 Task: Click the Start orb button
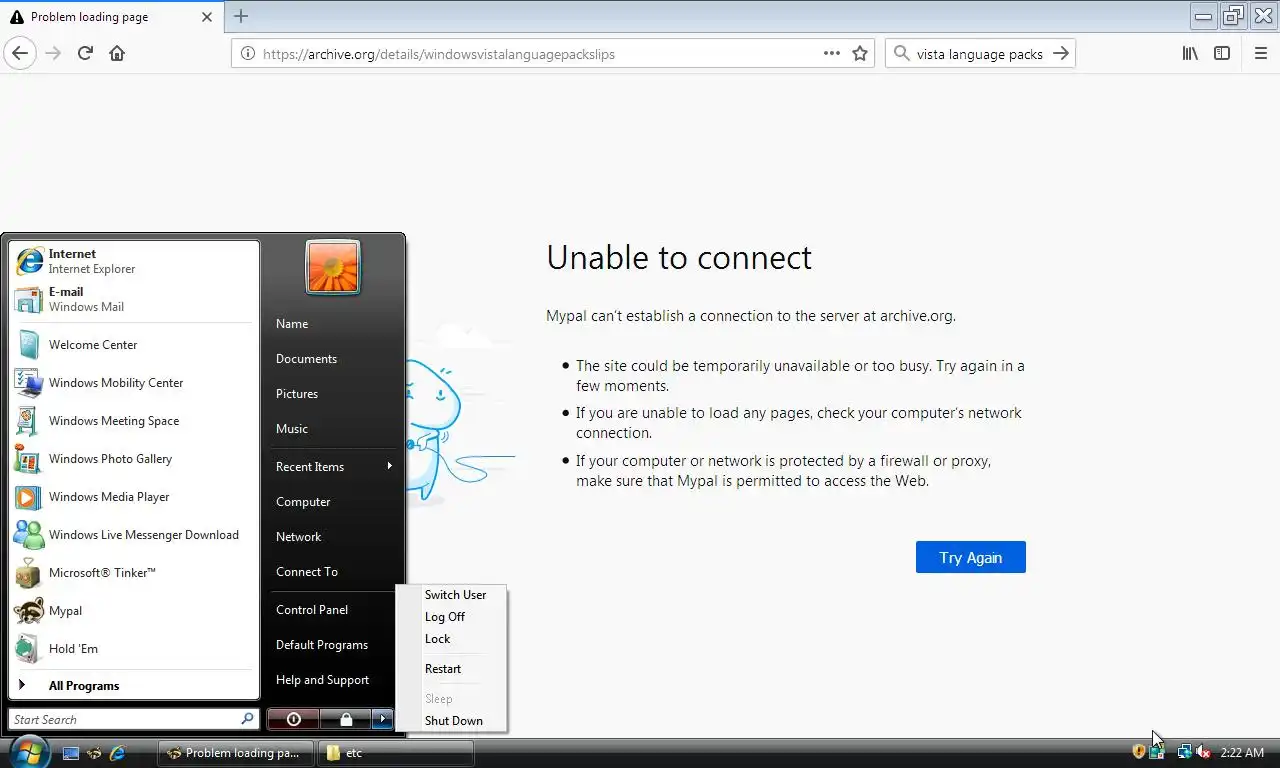[28, 751]
